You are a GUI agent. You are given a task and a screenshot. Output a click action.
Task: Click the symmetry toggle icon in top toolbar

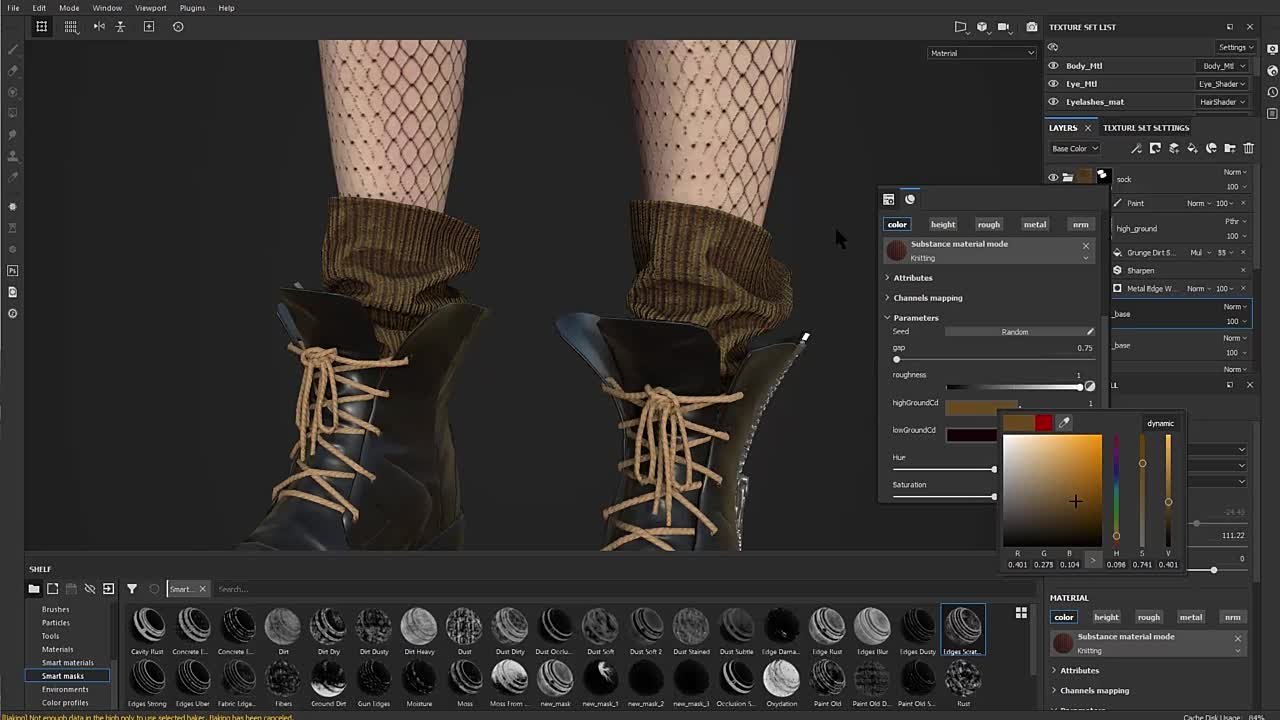coord(99,26)
